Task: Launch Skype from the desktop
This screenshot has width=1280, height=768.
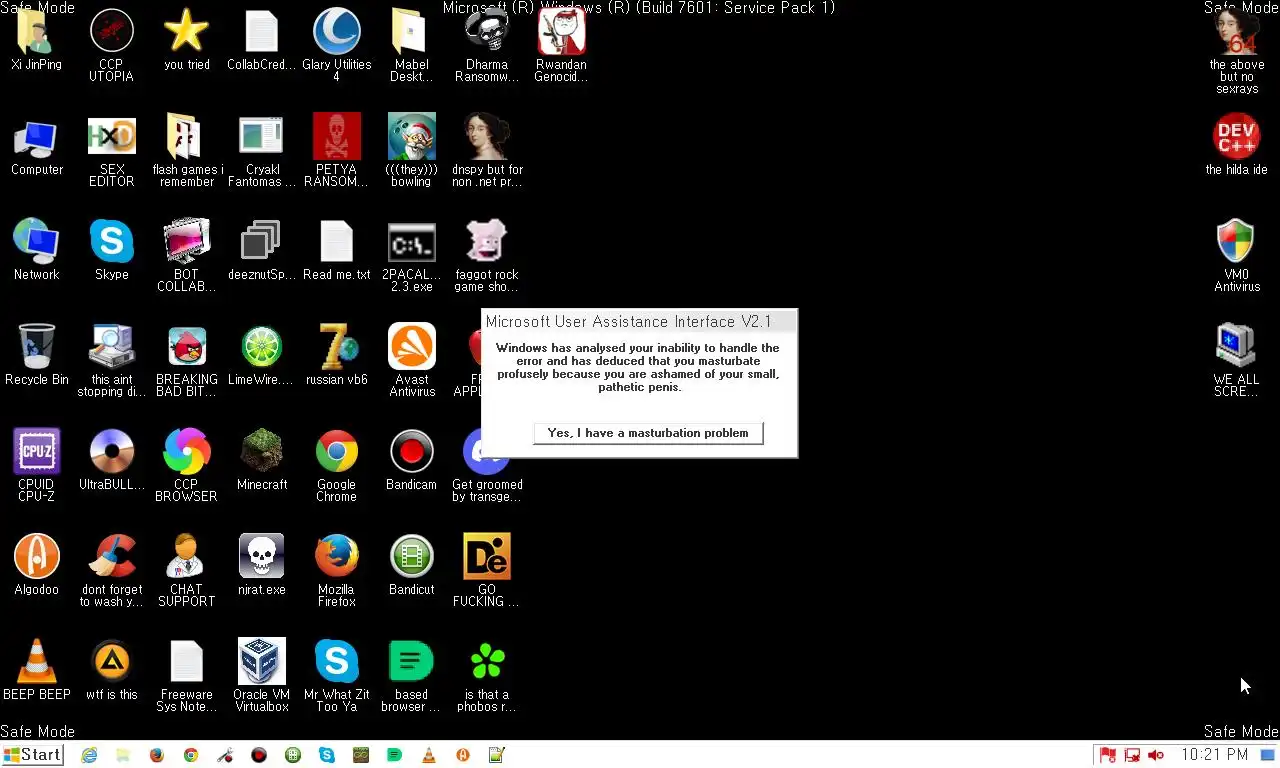Action: (112, 250)
